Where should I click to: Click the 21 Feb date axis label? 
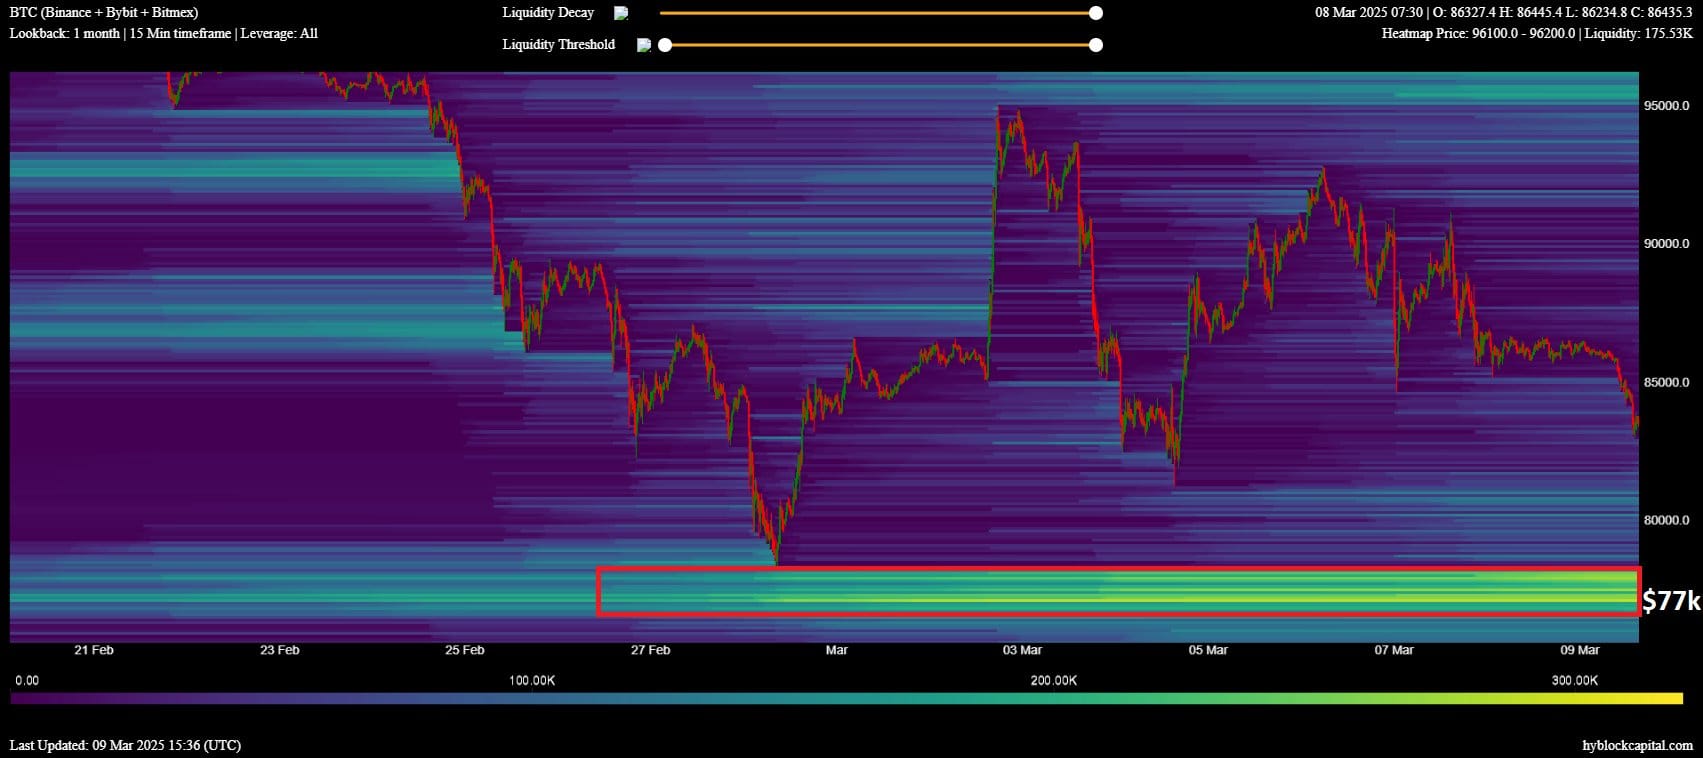click(x=94, y=650)
